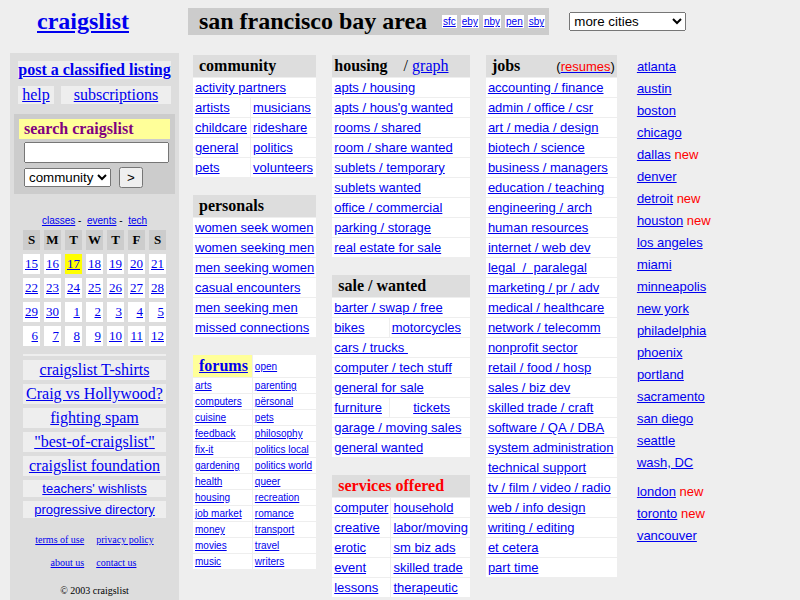Open craigslist foundation link
800x600 pixels.
click(94, 466)
